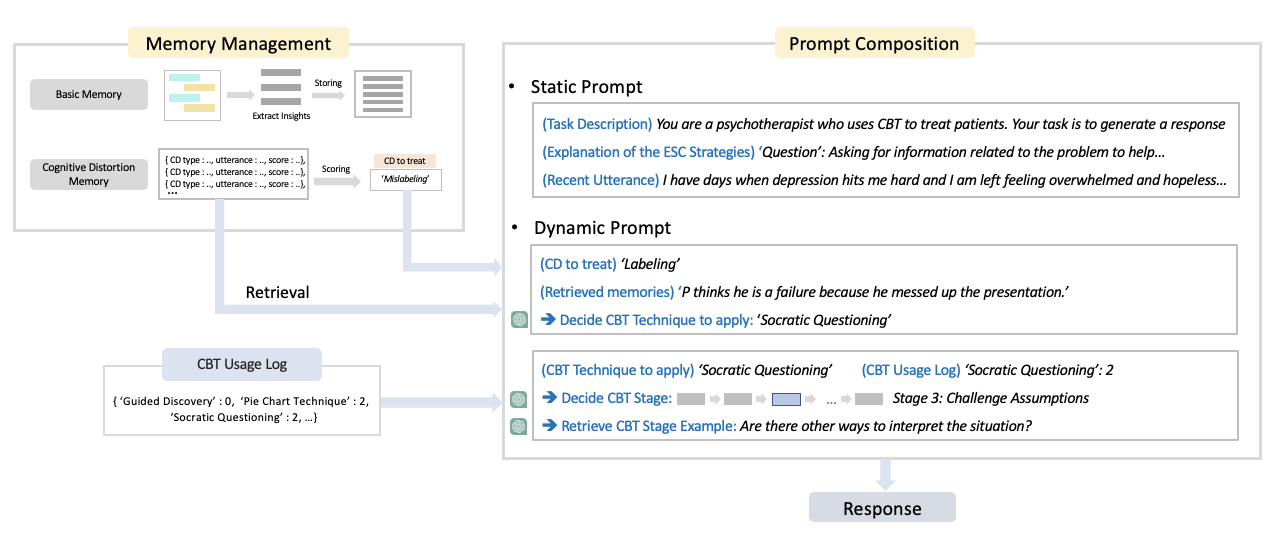Screen dimensions: 1278x538
Task: Click the (Task Description) blue text
Action: click(597, 125)
